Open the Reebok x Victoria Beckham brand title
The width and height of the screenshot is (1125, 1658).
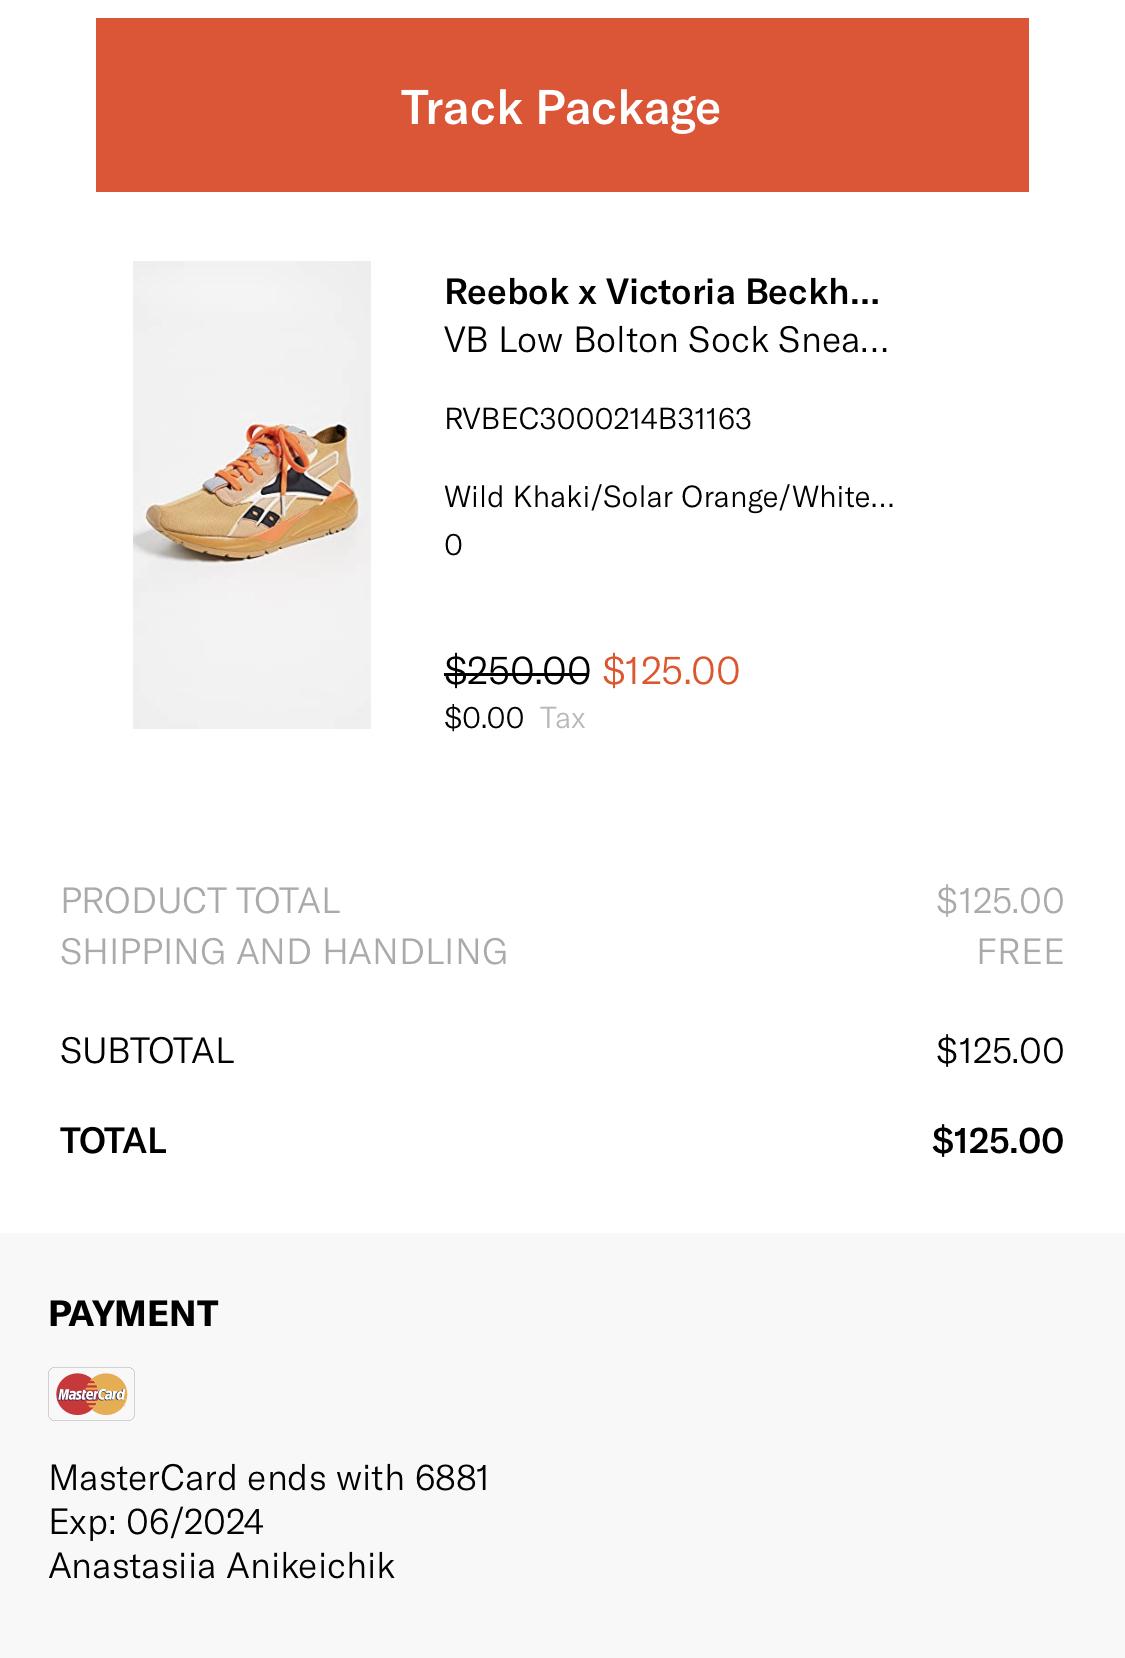click(x=662, y=292)
